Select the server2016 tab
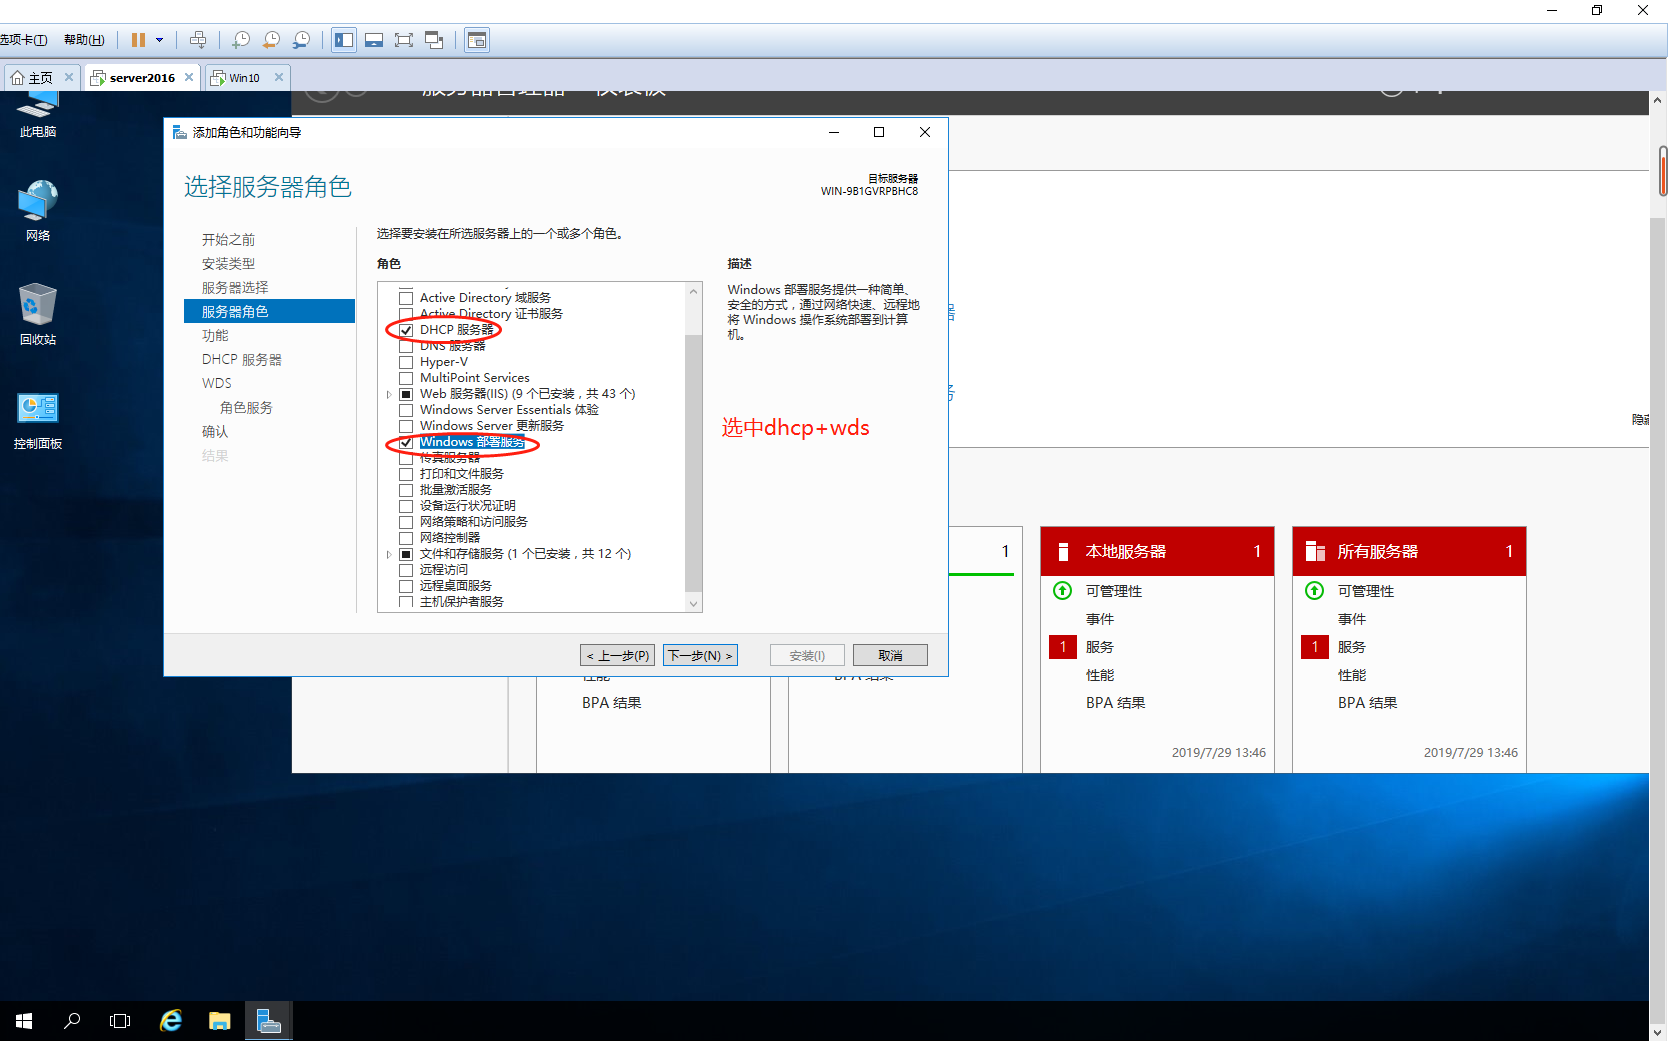This screenshot has height=1041, width=1668. click(x=142, y=77)
